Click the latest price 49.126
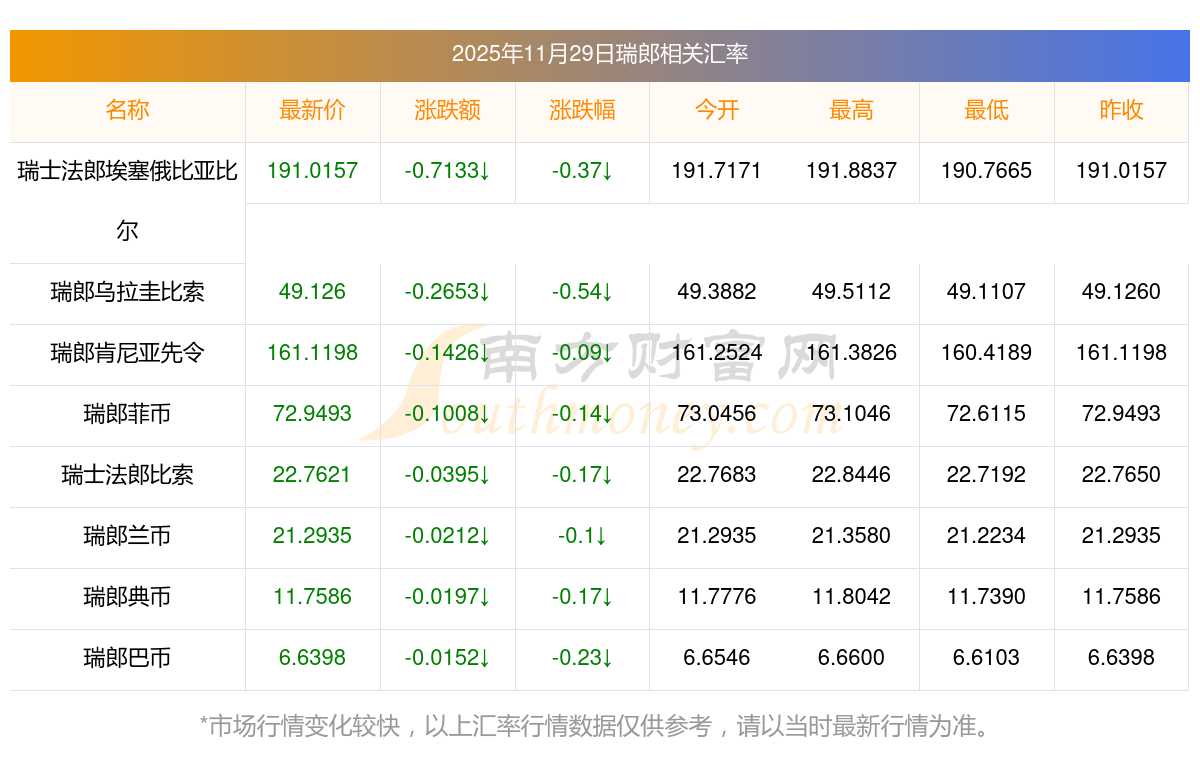The width and height of the screenshot is (1200, 757). [312, 292]
